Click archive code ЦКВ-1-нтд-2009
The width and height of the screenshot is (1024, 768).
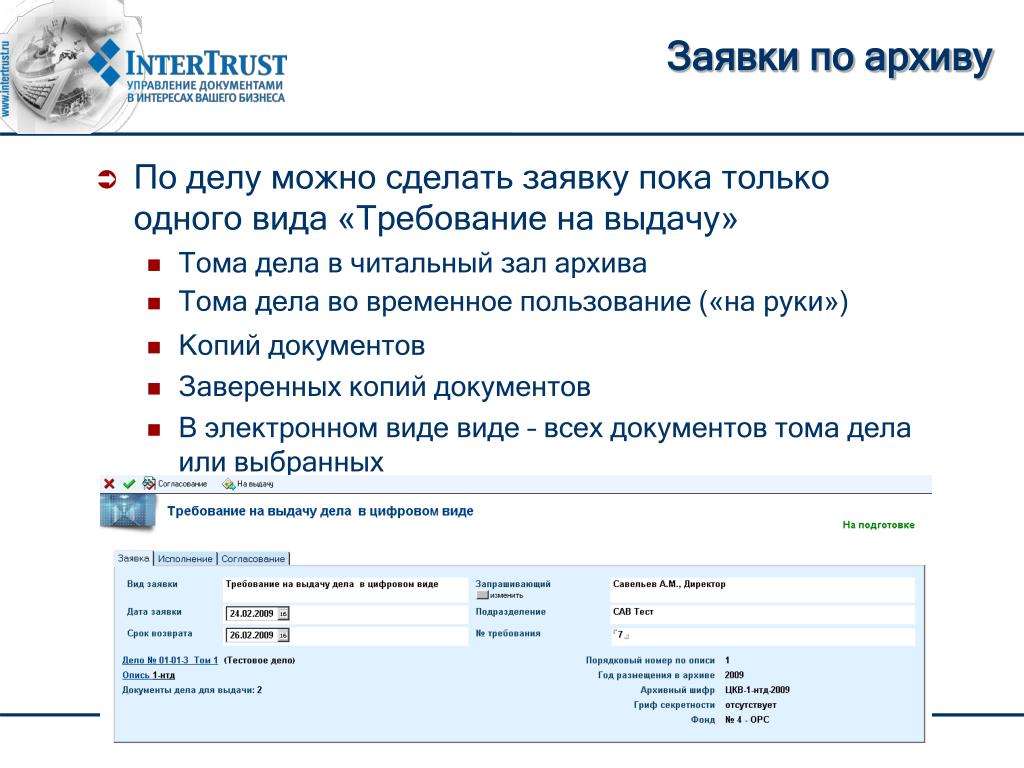(757, 690)
